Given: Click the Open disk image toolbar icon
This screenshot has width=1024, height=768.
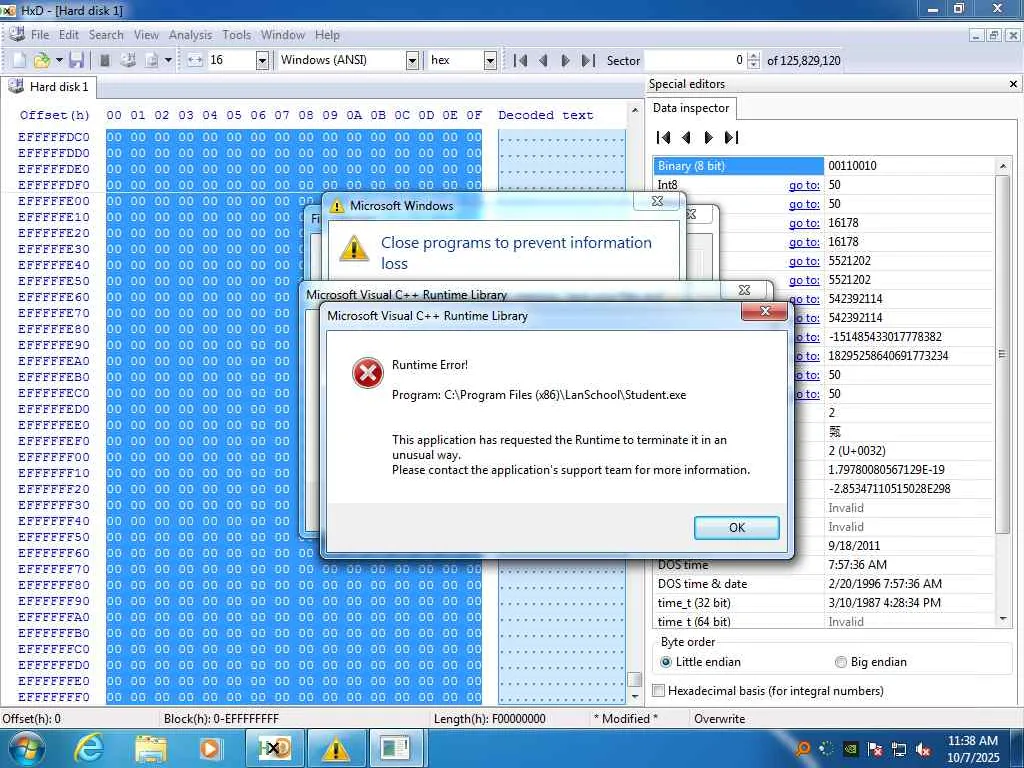Looking at the screenshot, I should click(152, 60).
